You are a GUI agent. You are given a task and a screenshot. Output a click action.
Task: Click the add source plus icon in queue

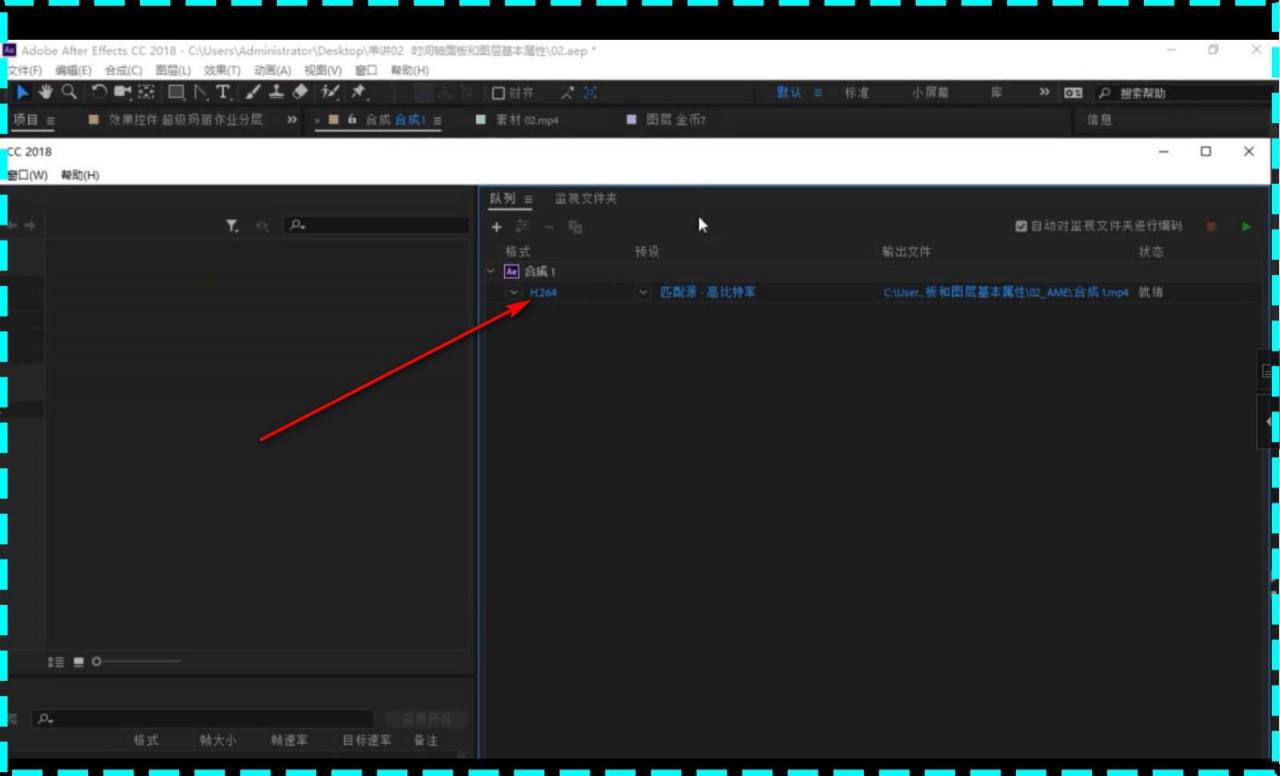pyautogui.click(x=497, y=227)
